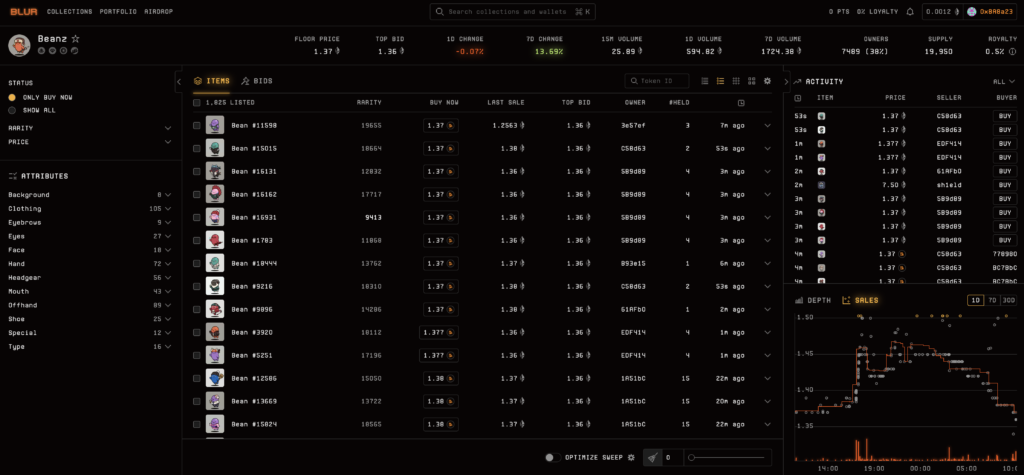This screenshot has height=475, width=1024.
Task: Click BUY on the shield seller activity row
Action: [1005, 185]
